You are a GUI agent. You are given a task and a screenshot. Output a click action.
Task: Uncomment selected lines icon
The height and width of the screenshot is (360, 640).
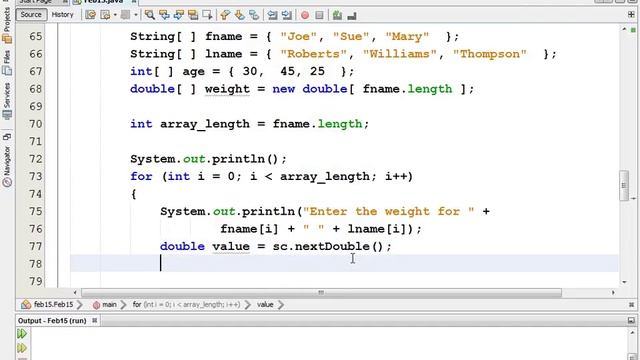(352, 15)
